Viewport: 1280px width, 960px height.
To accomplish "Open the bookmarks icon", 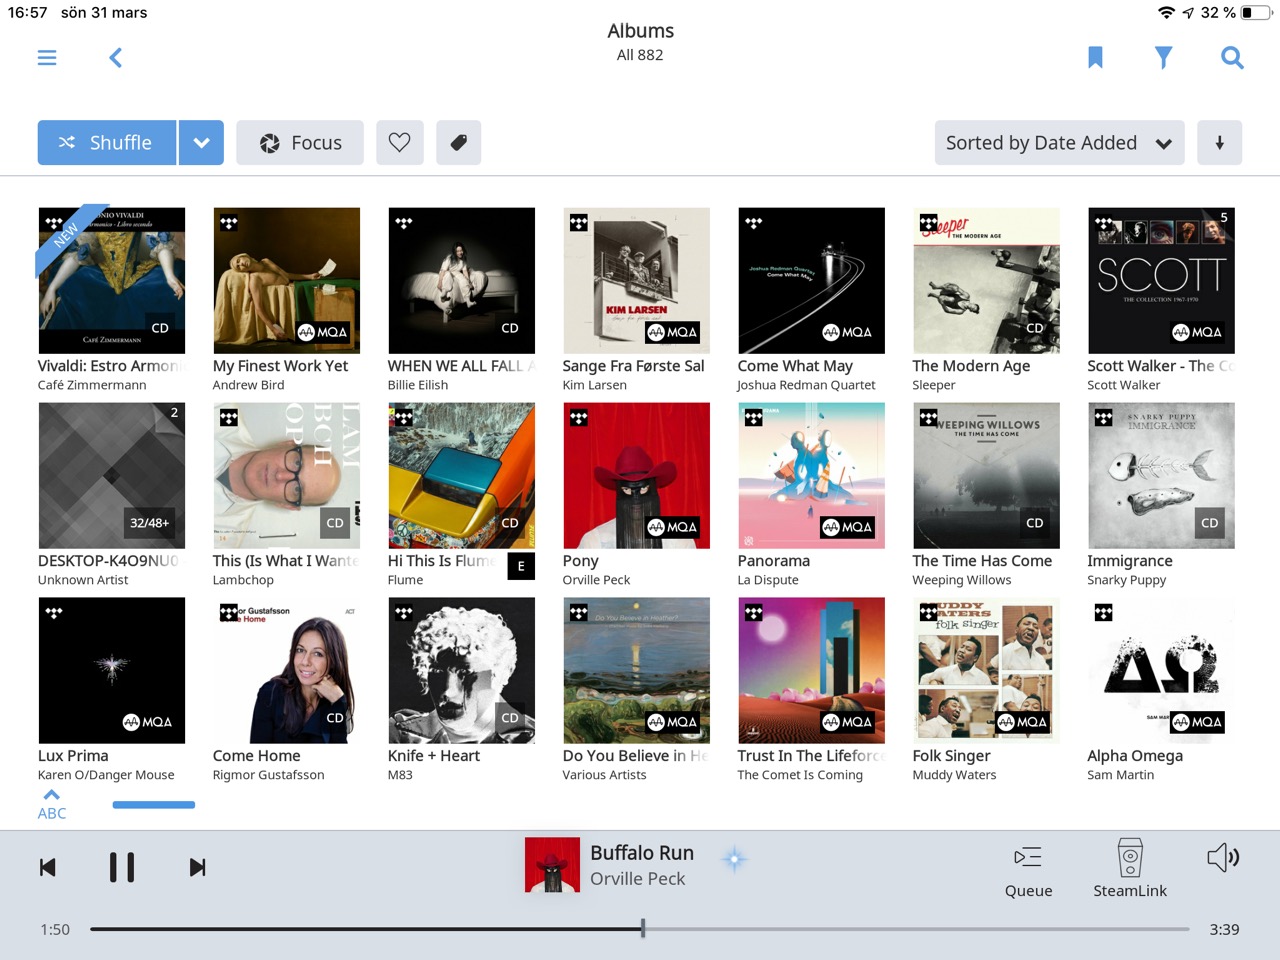I will pyautogui.click(x=1095, y=58).
